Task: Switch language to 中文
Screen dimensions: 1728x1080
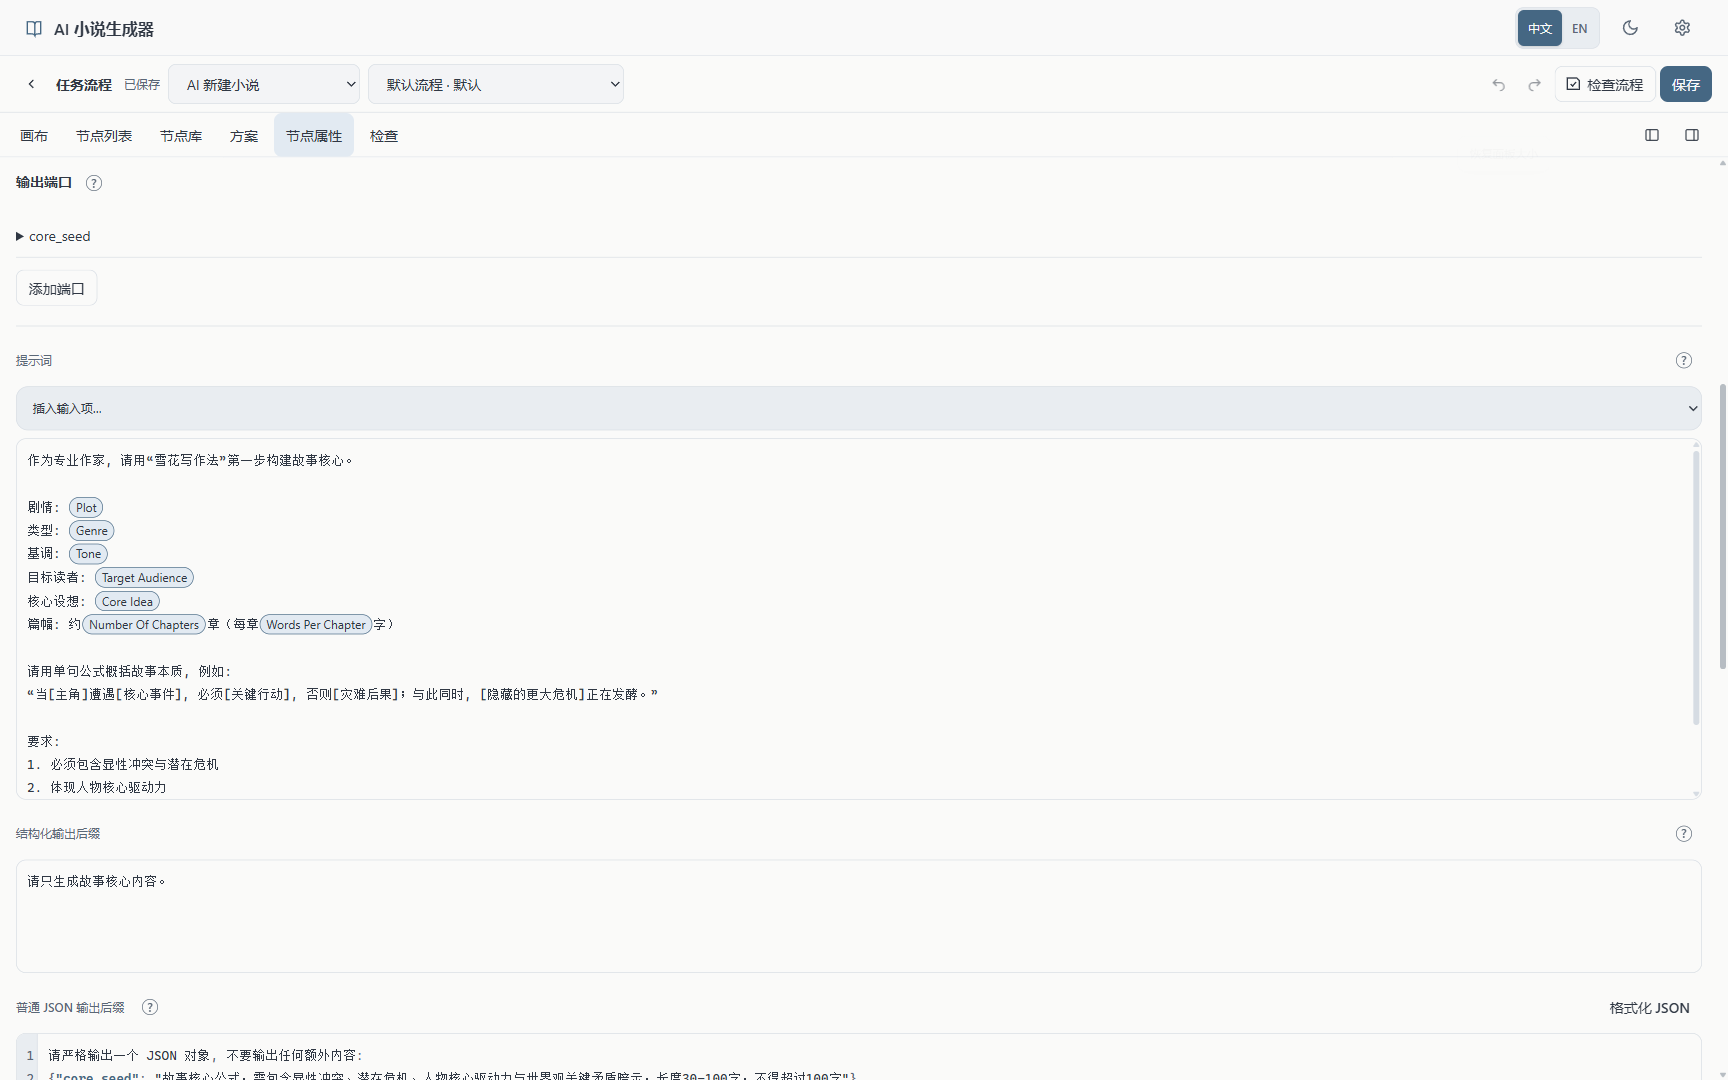Action: point(1540,28)
